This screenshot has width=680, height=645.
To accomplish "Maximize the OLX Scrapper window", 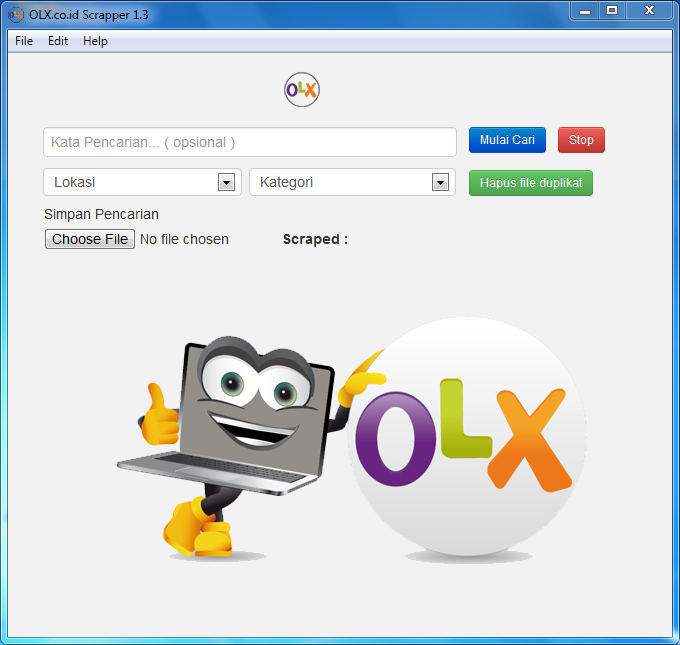I will pos(612,10).
